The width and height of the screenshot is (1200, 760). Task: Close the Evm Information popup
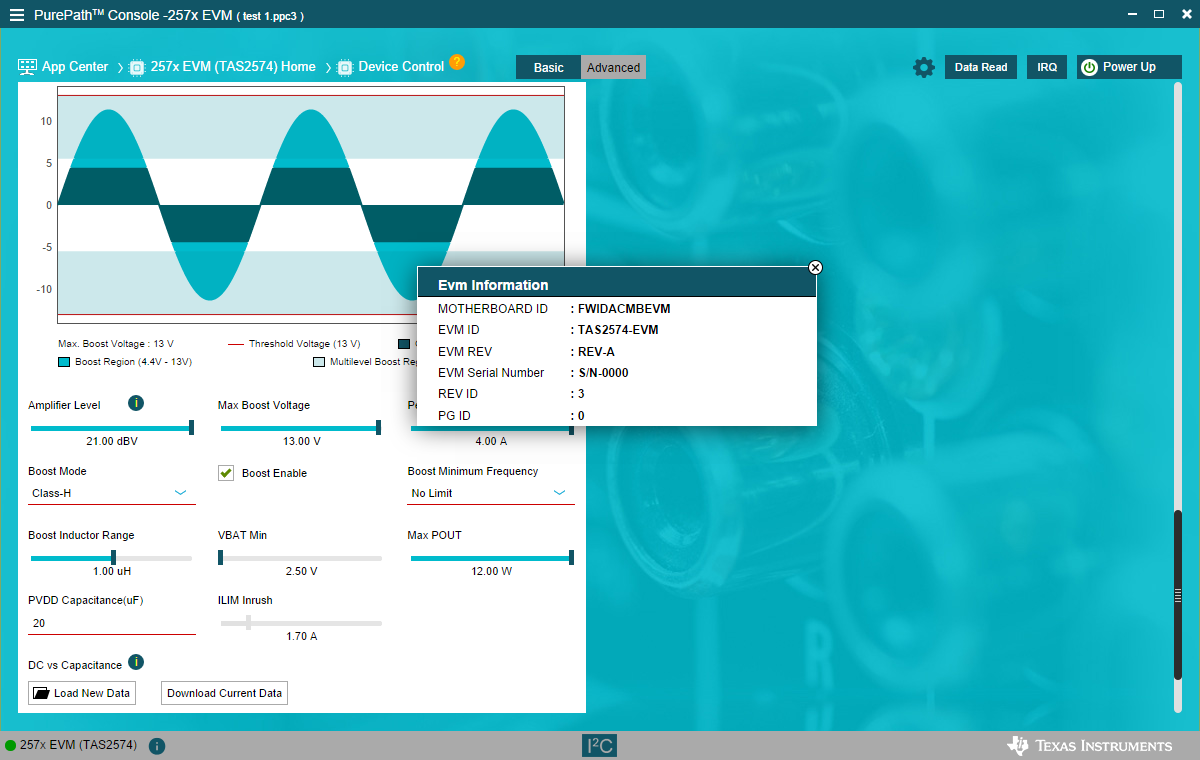815,267
